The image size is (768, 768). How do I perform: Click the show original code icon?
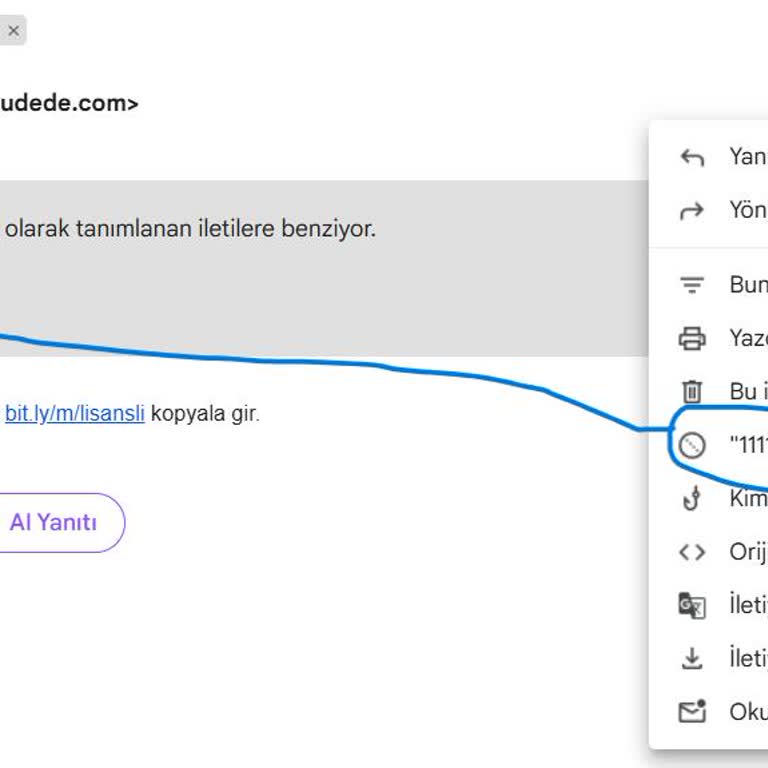coord(692,552)
